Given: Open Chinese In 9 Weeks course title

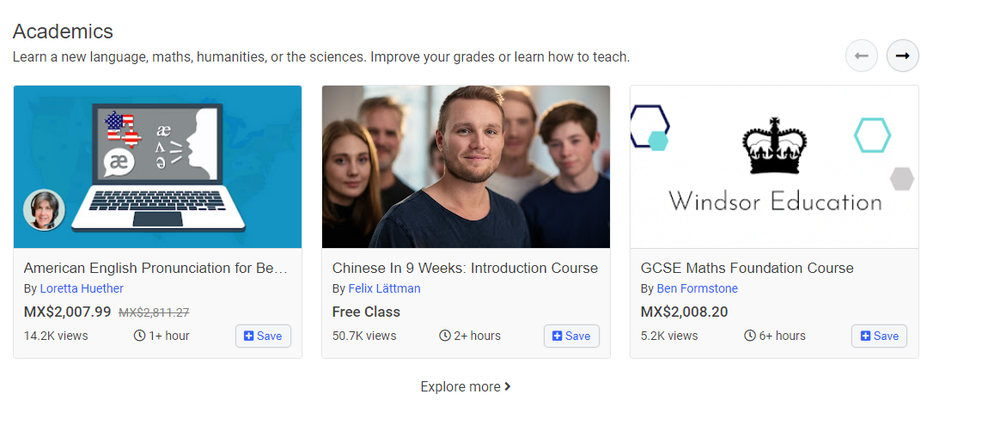Looking at the screenshot, I should coord(464,268).
